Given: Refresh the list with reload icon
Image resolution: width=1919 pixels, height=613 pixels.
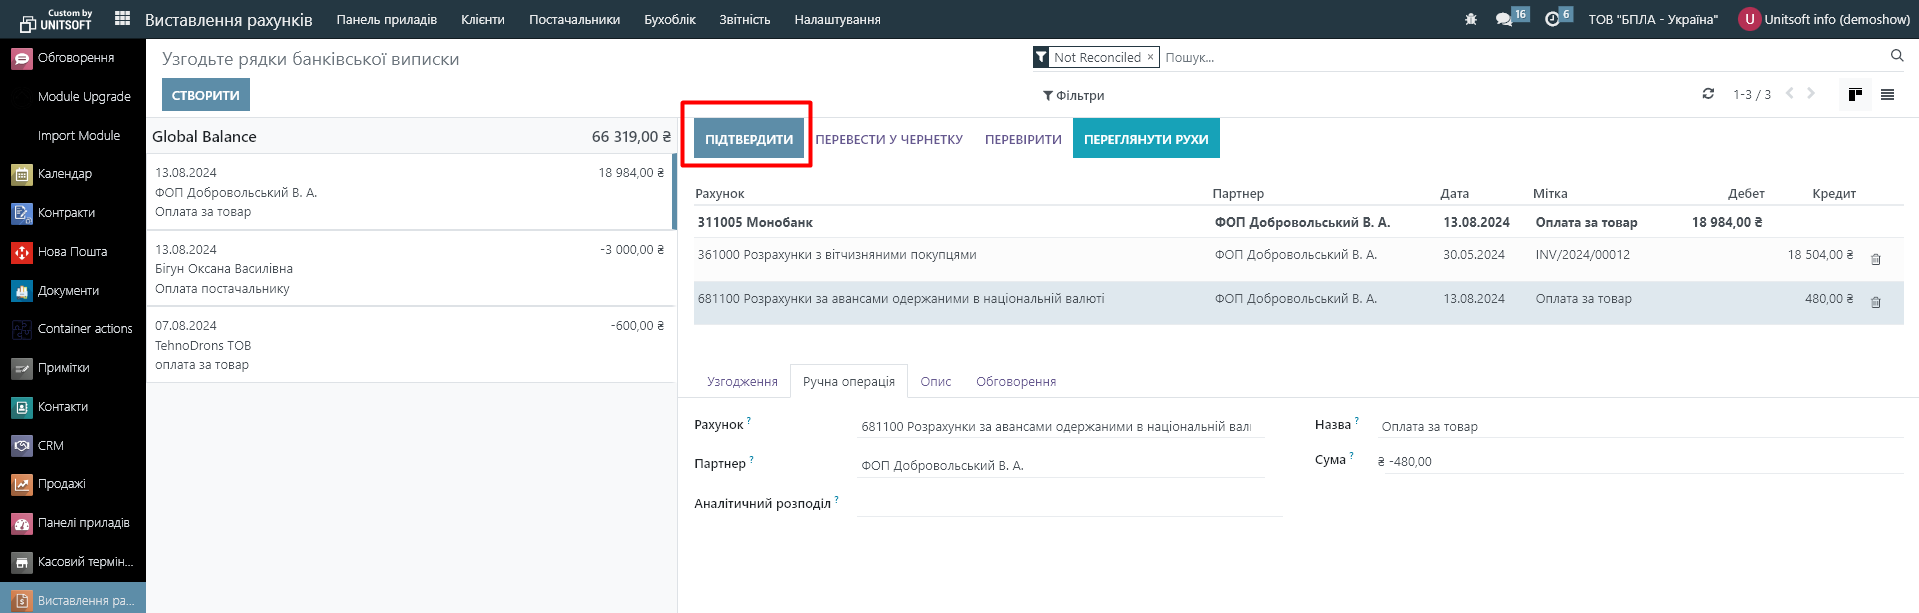Looking at the screenshot, I should [x=1708, y=94].
